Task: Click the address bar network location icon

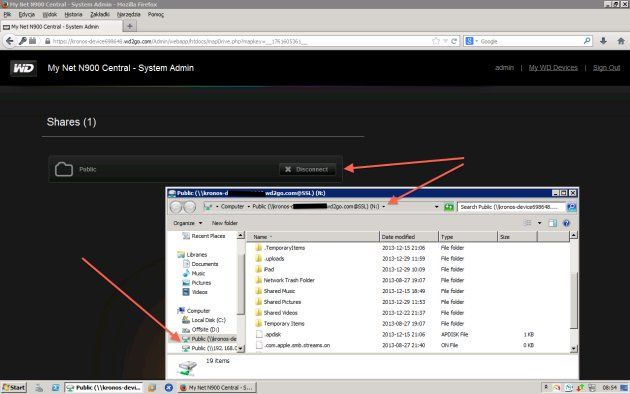Action: (208, 207)
